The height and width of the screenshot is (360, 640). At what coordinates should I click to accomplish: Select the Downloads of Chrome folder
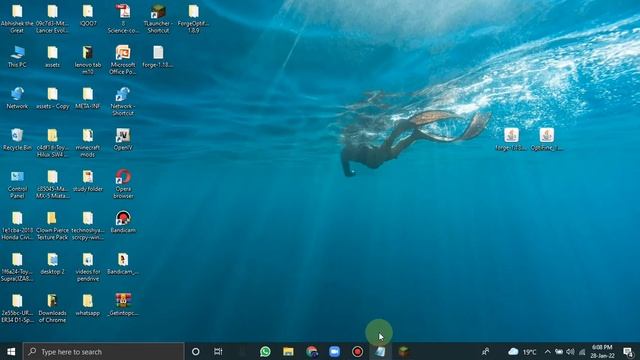pos(52,308)
